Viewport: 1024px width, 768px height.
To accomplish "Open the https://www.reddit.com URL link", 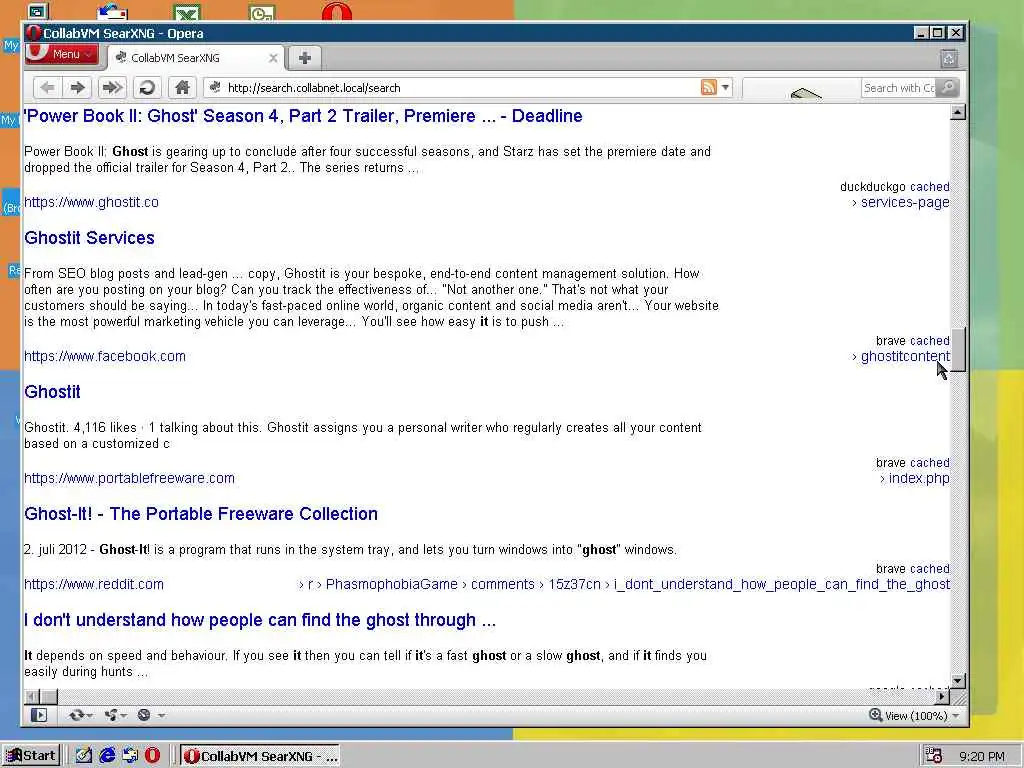I will point(94,584).
